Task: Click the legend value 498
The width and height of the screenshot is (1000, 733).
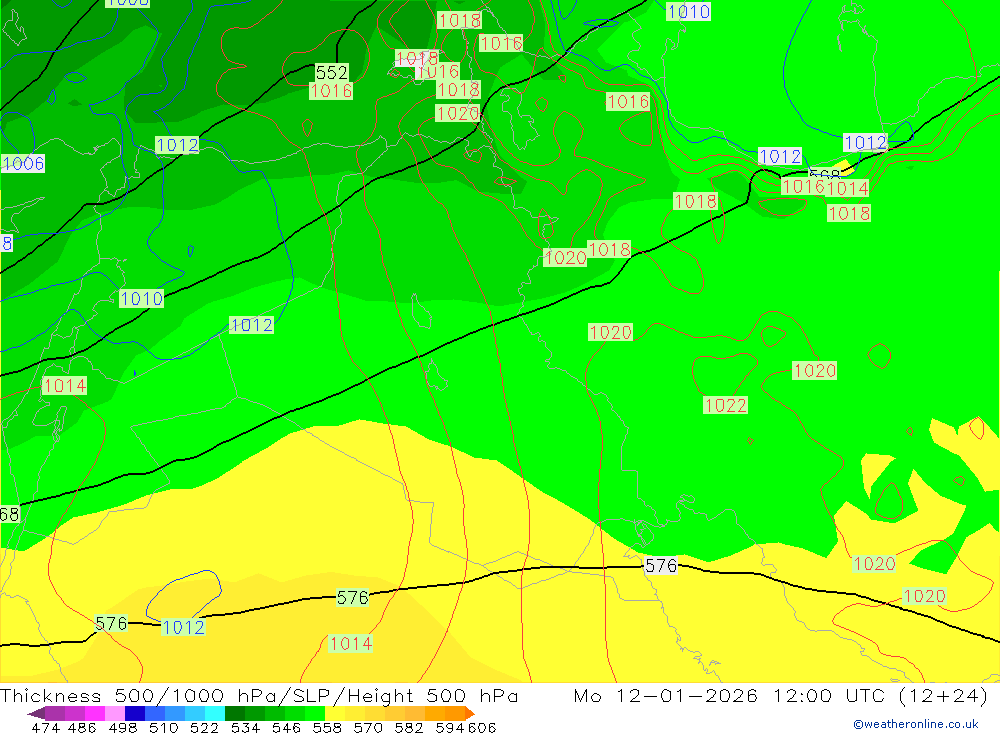Action: pos(122,727)
